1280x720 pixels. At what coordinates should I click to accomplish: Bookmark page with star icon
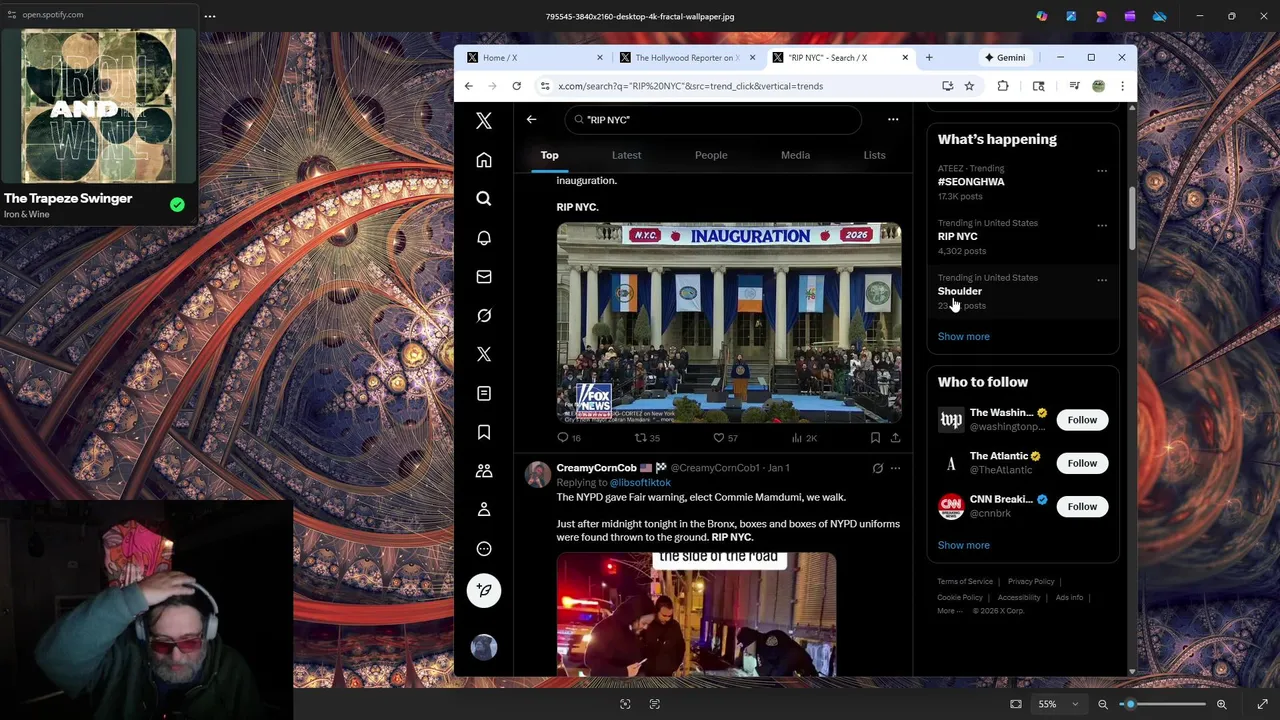969,86
